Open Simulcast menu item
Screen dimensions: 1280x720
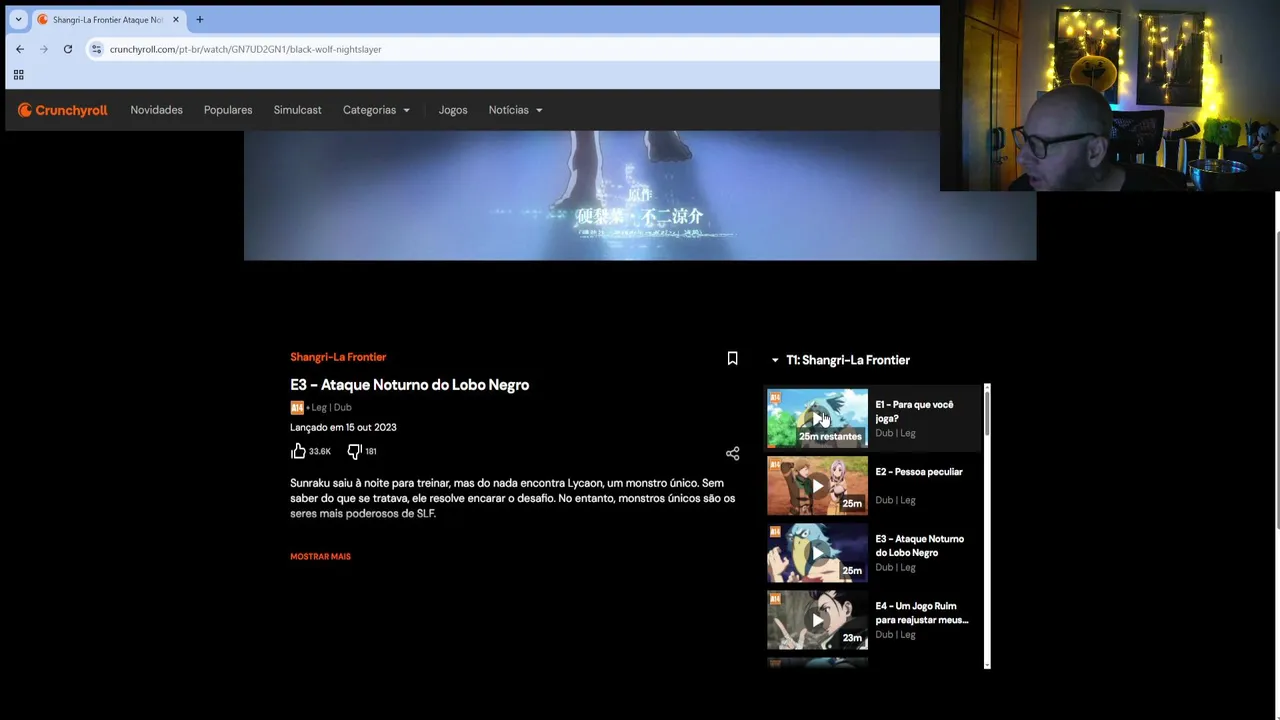point(297,110)
